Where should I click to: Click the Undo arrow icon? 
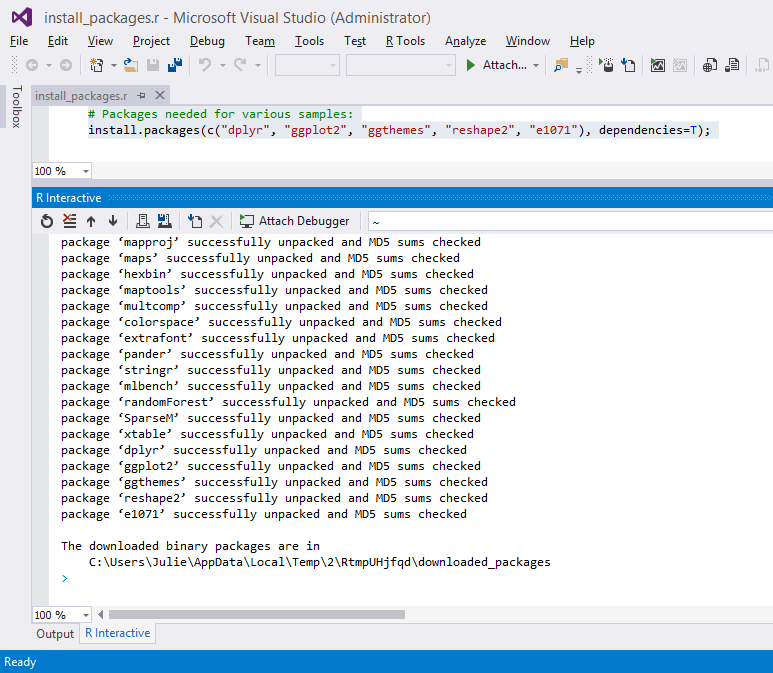coord(205,65)
